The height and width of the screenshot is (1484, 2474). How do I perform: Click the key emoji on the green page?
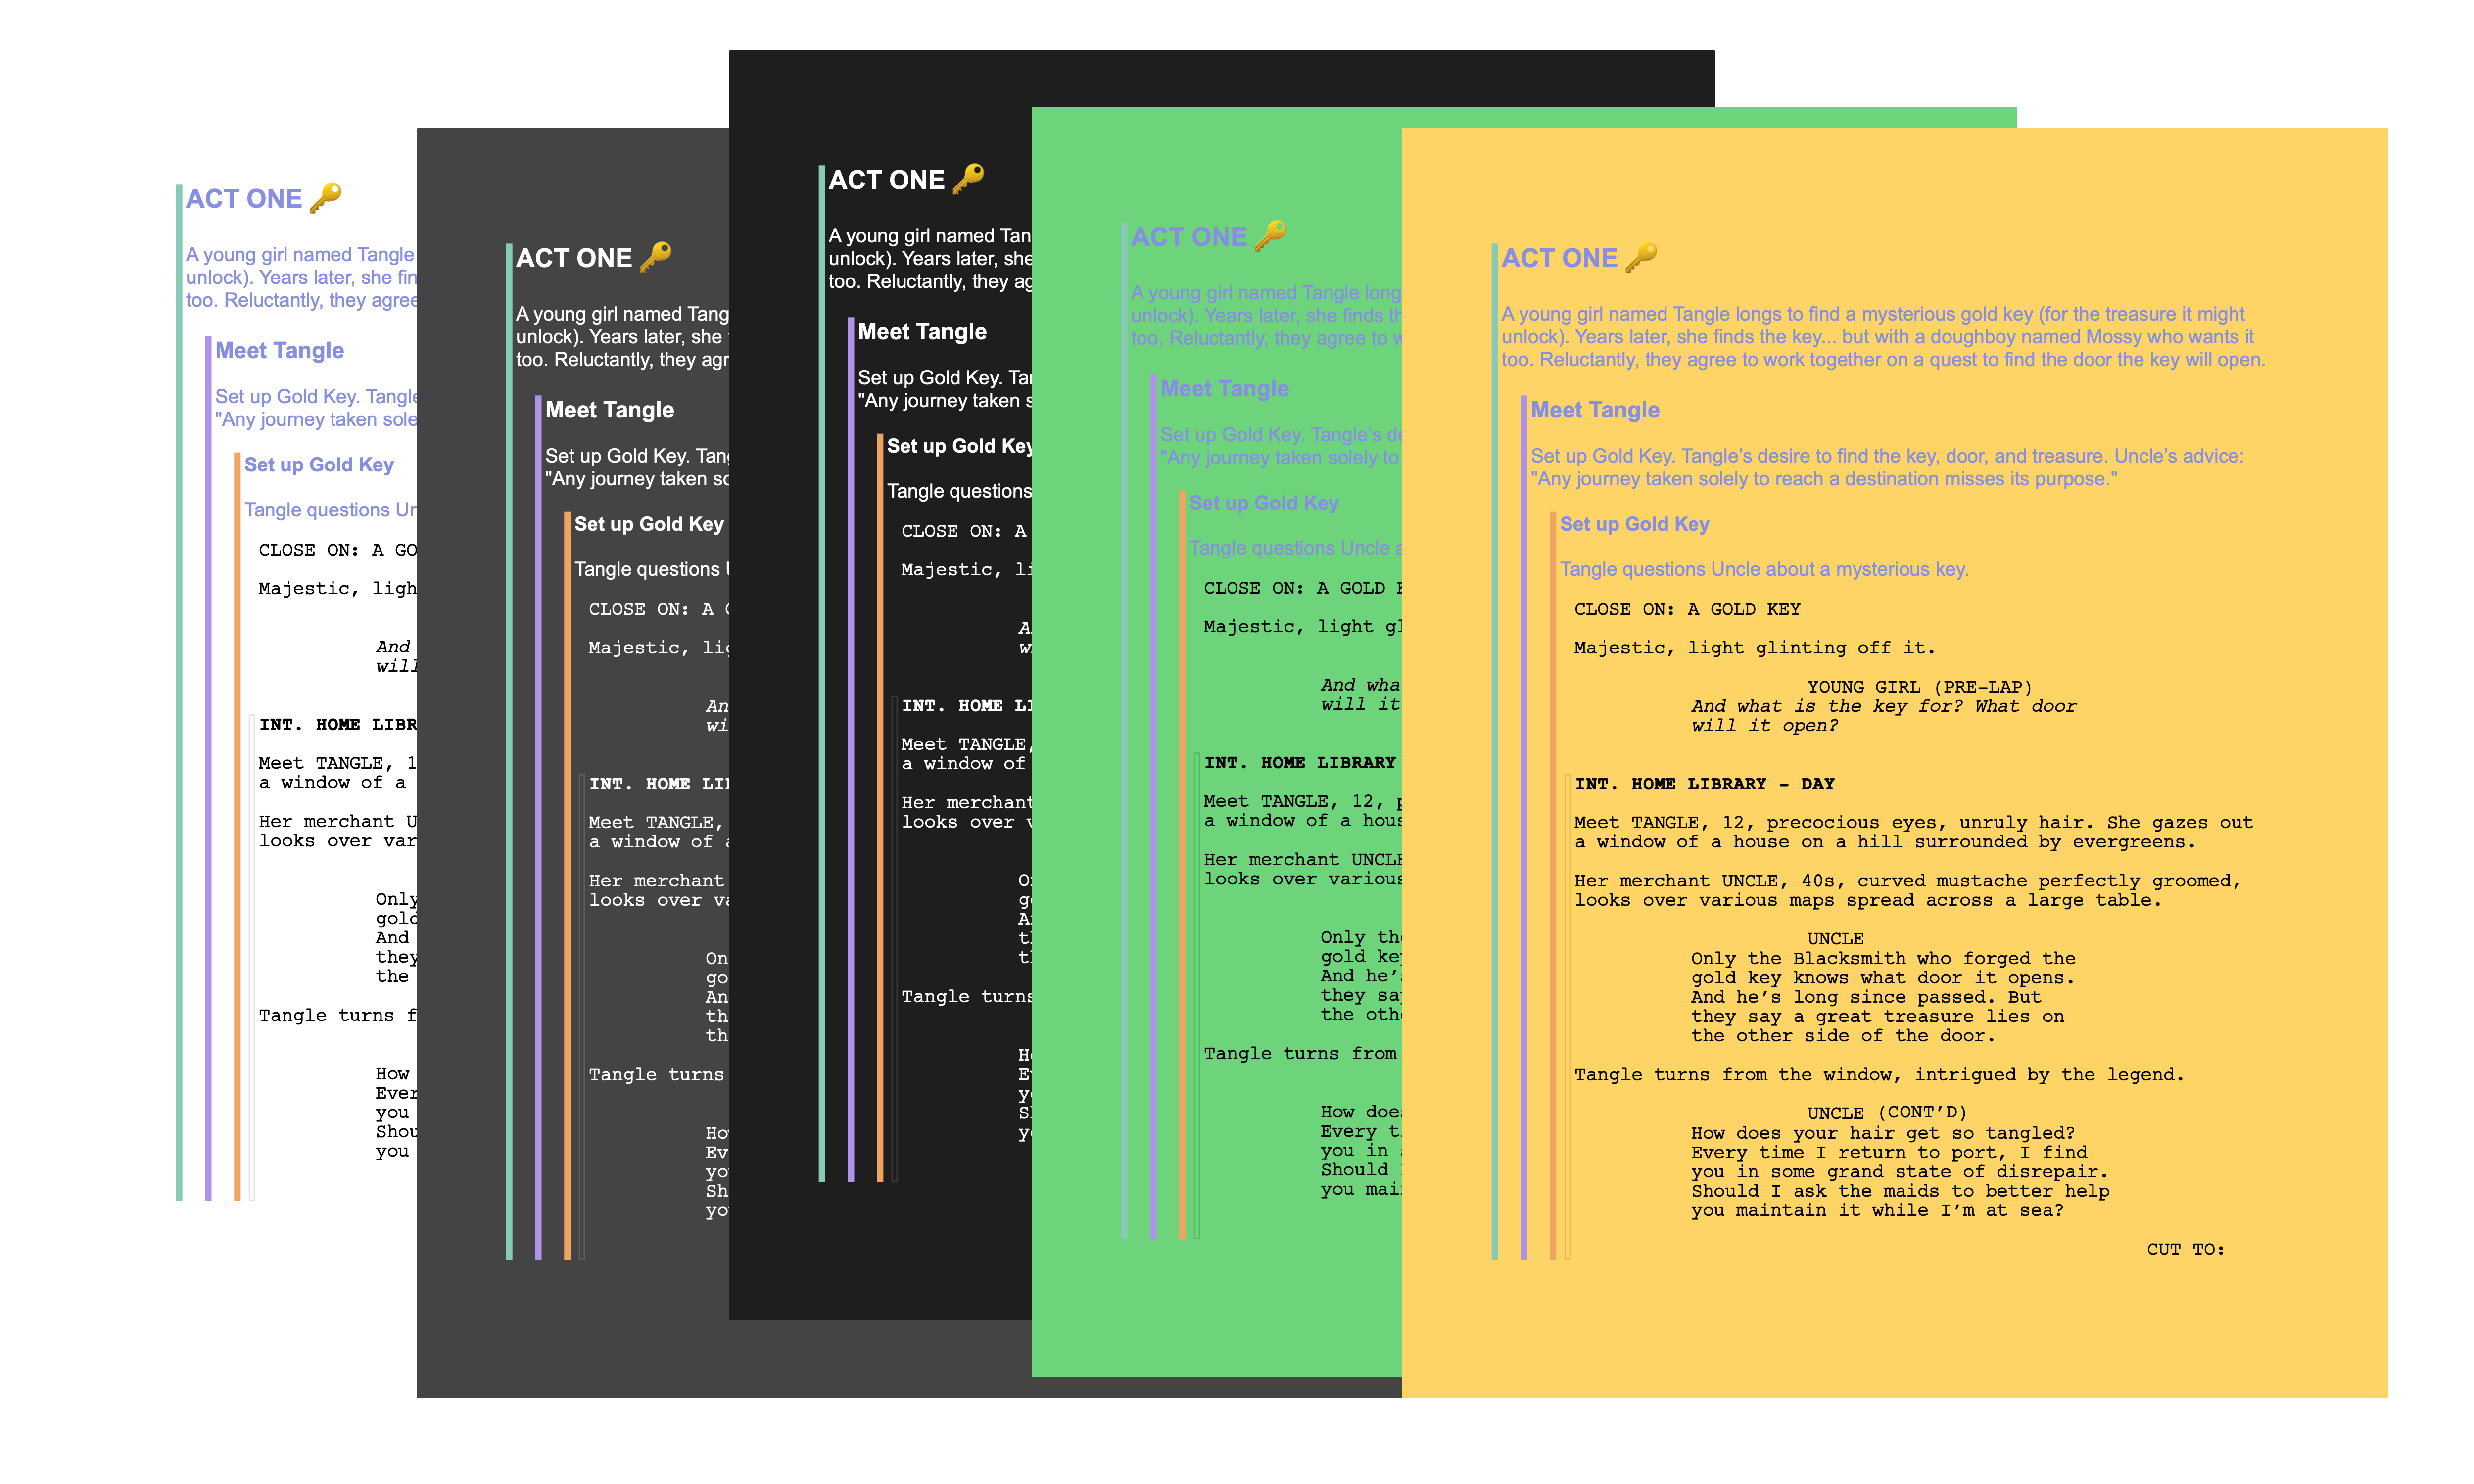coord(1270,236)
